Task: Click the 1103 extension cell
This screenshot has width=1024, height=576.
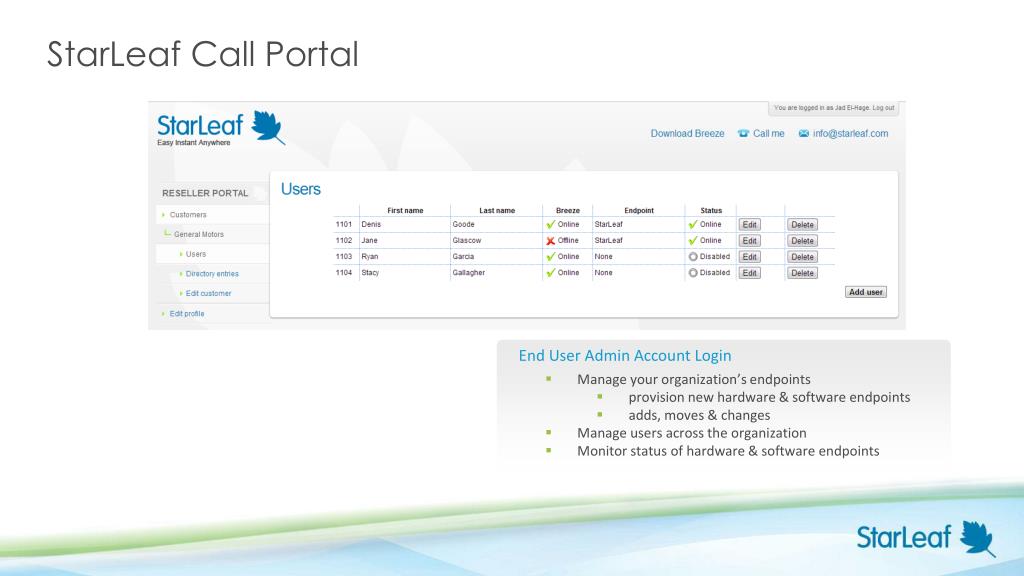Action: pyautogui.click(x=344, y=257)
